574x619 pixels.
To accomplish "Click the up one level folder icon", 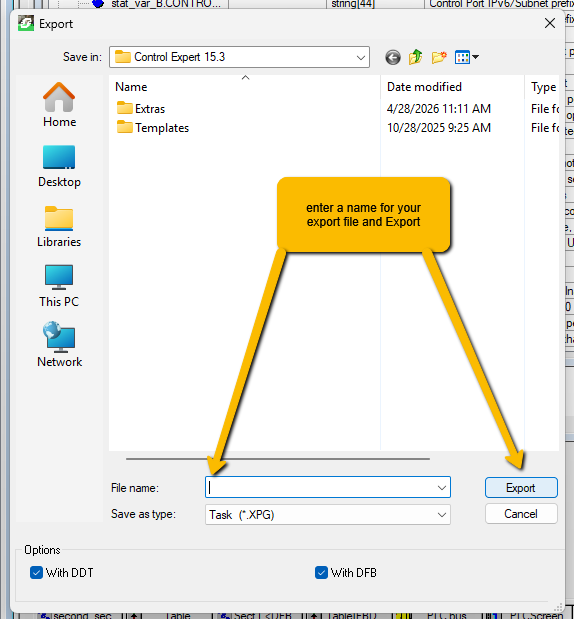I will [x=415, y=58].
